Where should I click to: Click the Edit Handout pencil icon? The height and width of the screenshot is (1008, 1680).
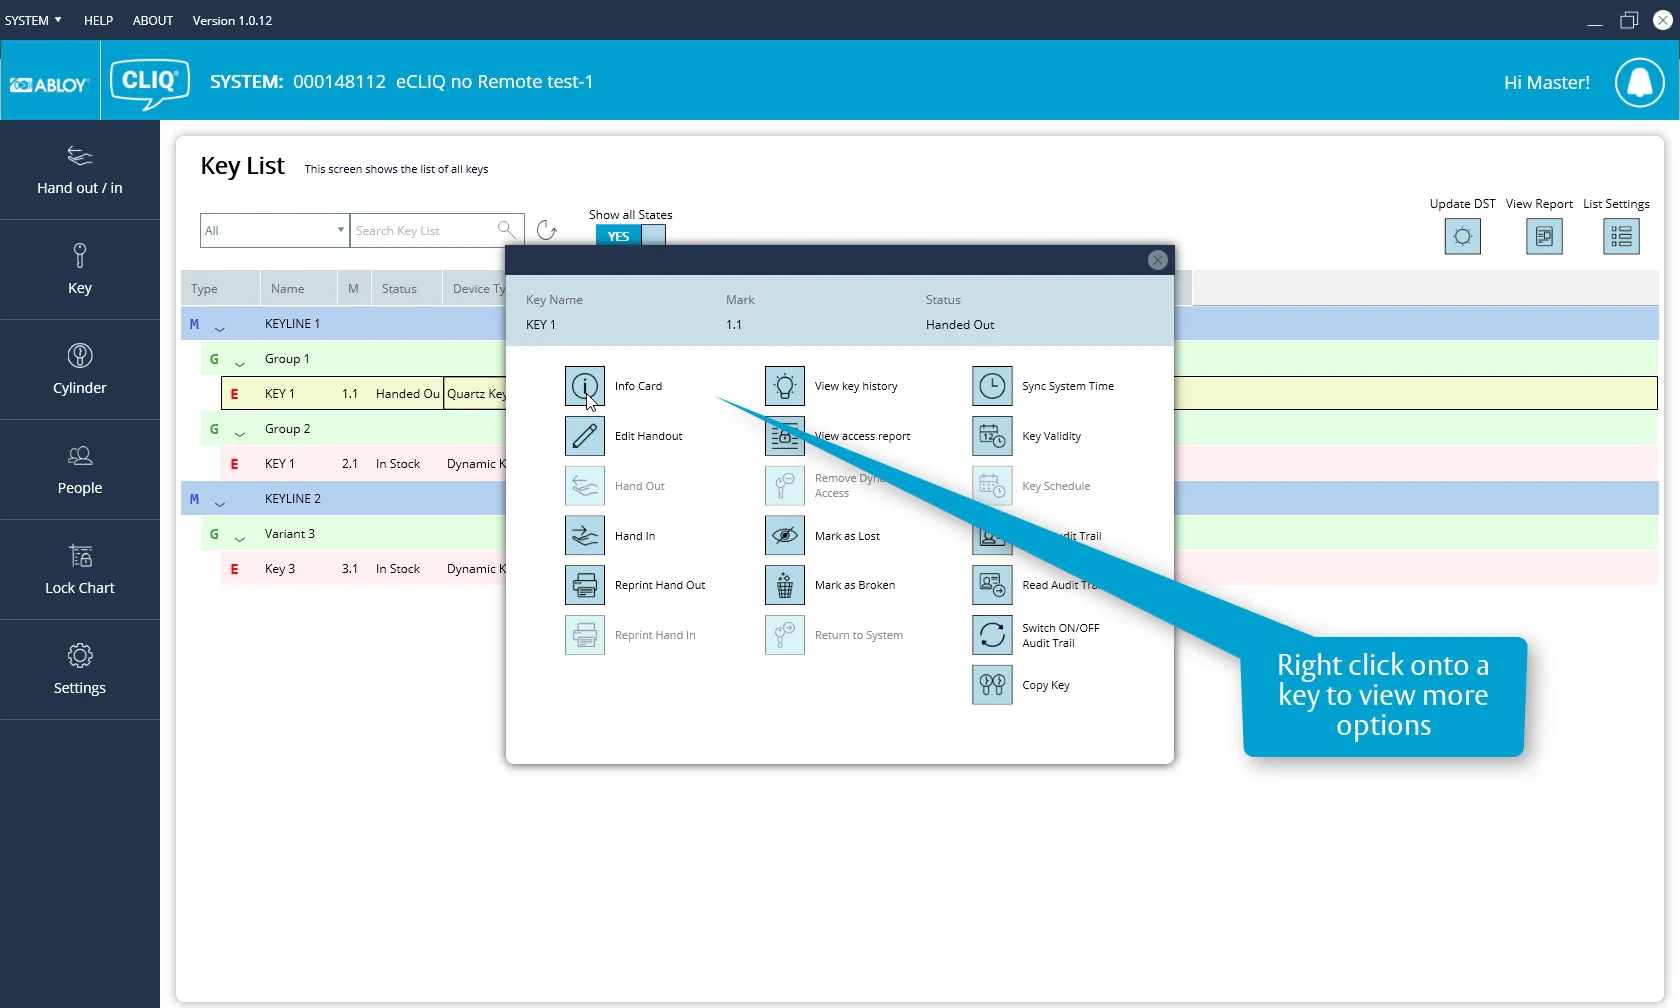(x=585, y=436)
